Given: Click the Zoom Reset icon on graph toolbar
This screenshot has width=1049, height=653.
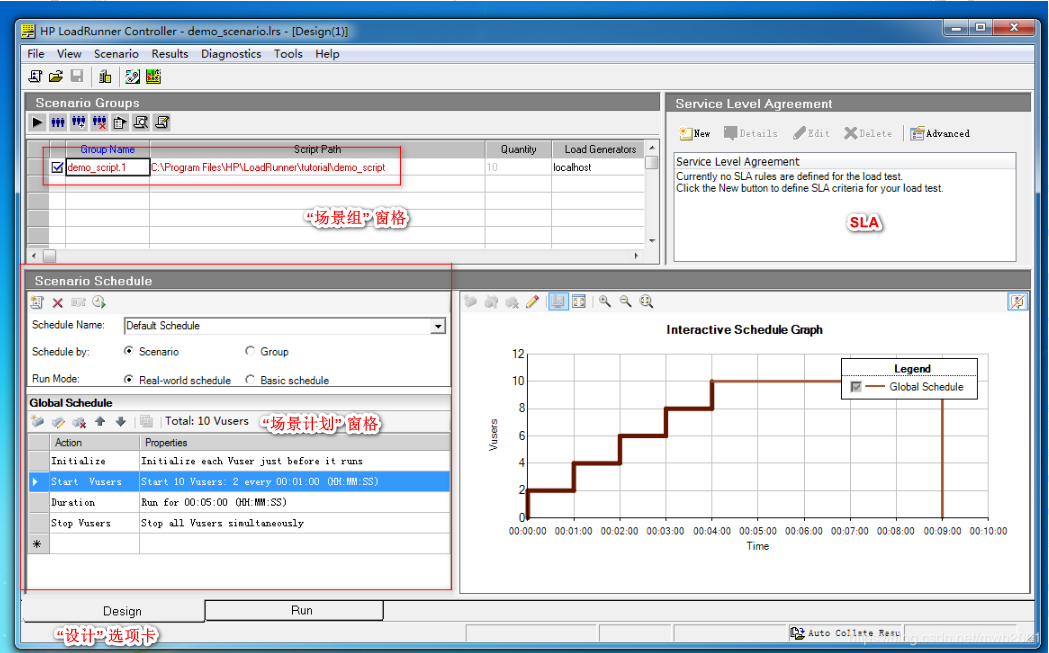Looking at the screenshot, I should 646,302.
